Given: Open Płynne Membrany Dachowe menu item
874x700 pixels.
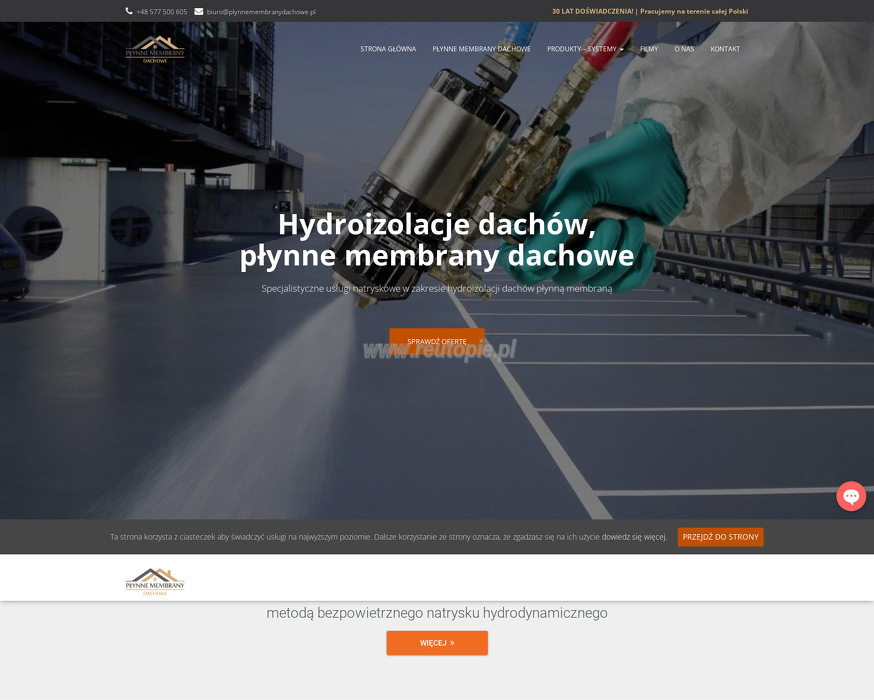Looking at the screenshot, I should (x=482, y=49).
